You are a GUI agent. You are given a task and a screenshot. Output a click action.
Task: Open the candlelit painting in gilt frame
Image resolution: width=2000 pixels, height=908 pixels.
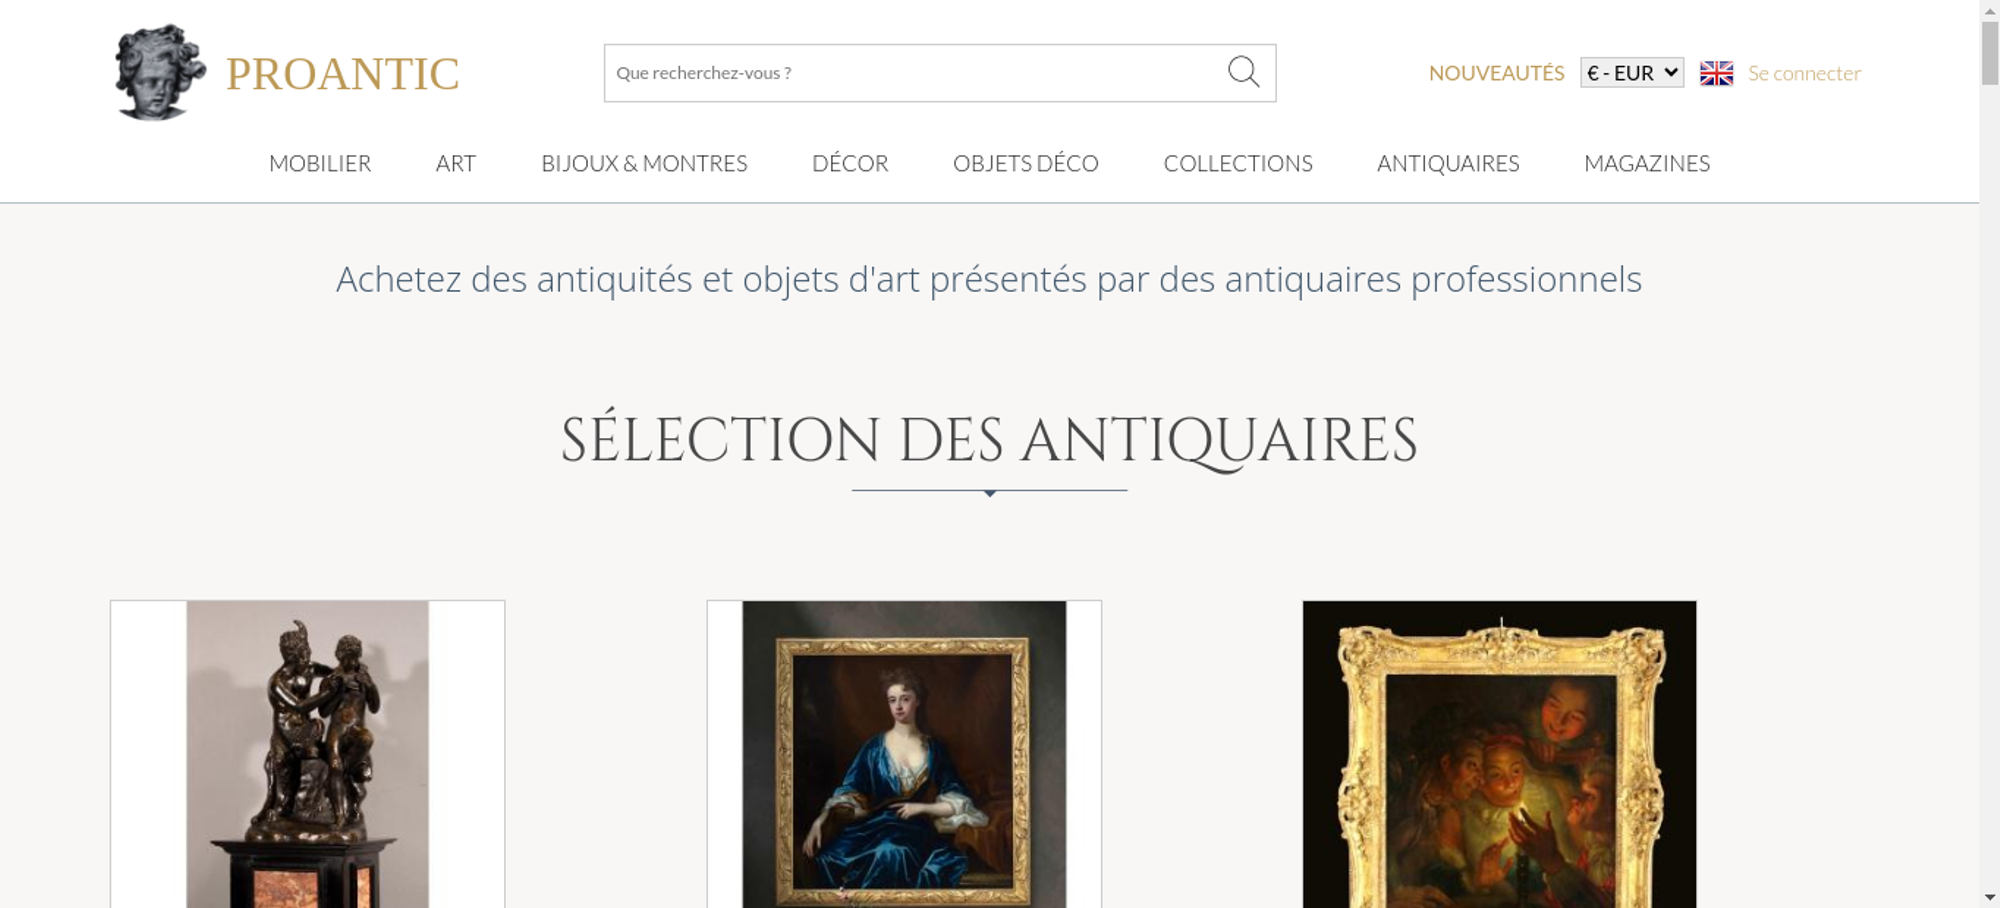1499,754
